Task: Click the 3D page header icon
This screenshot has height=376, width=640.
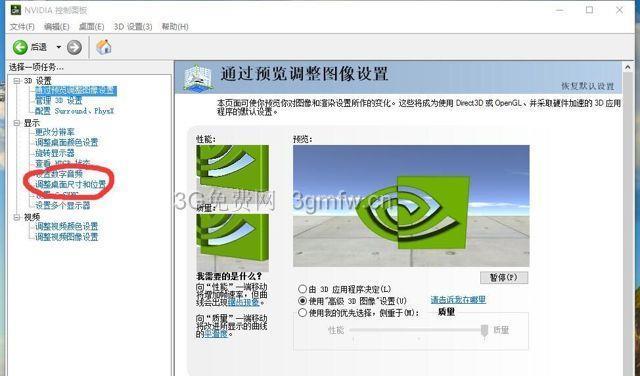Action: [x=198, y=77]
